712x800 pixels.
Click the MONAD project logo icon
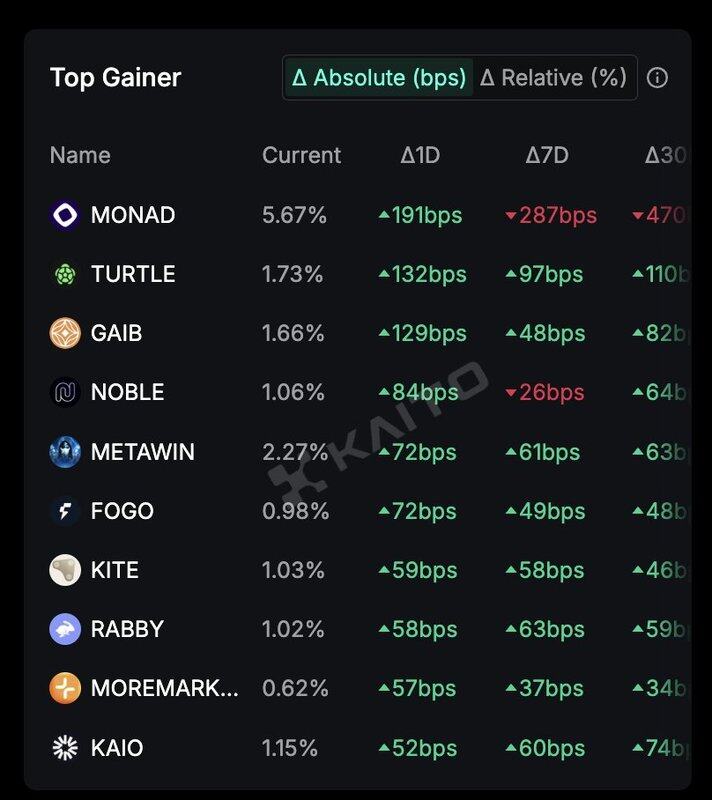(65, 215)
